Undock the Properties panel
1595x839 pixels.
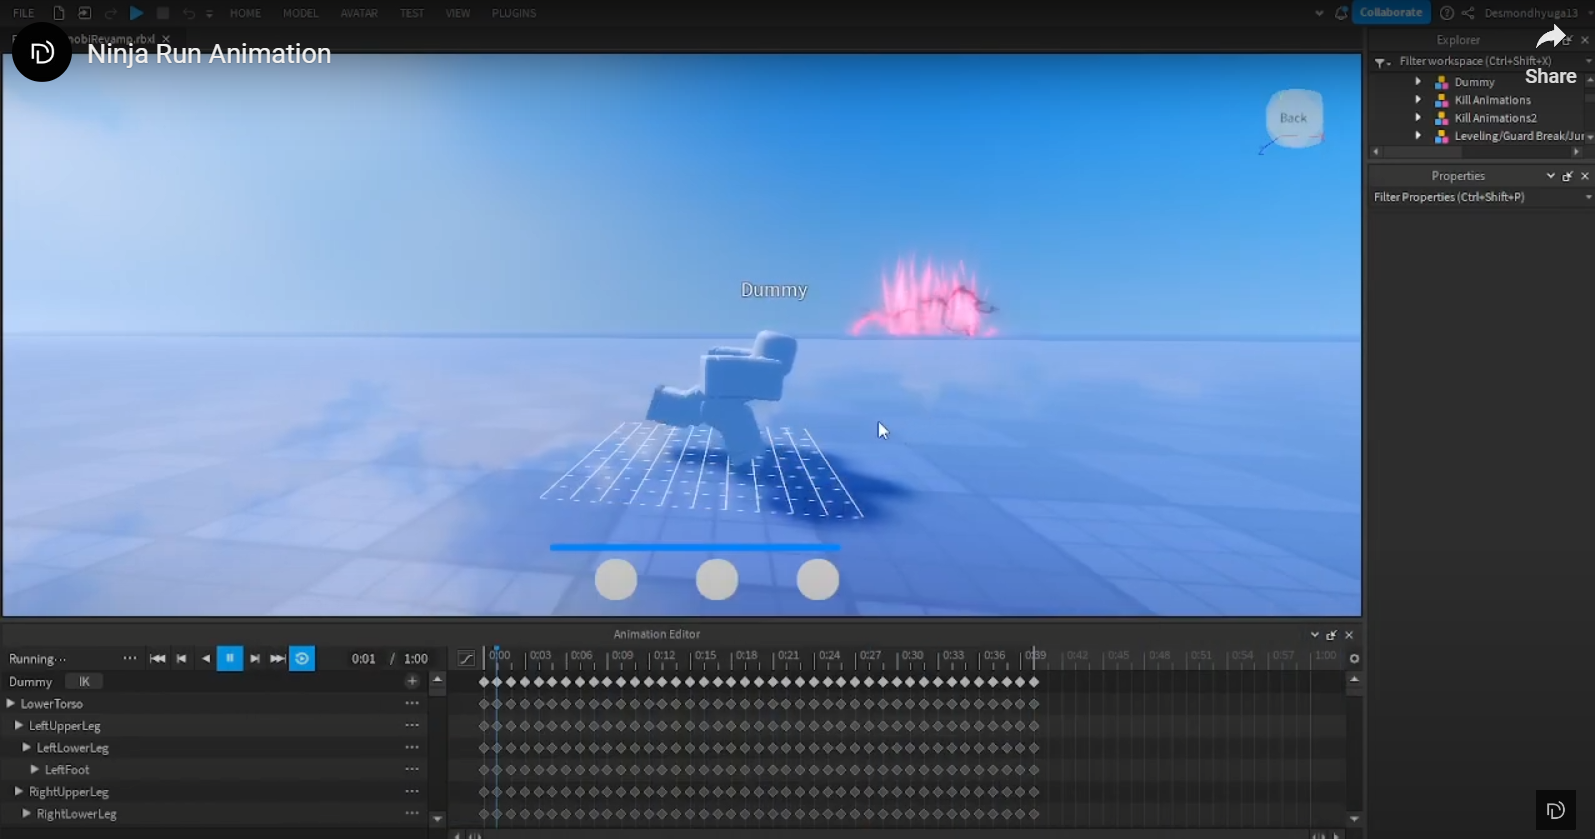pyautogui.click(x=1567, y=176)
